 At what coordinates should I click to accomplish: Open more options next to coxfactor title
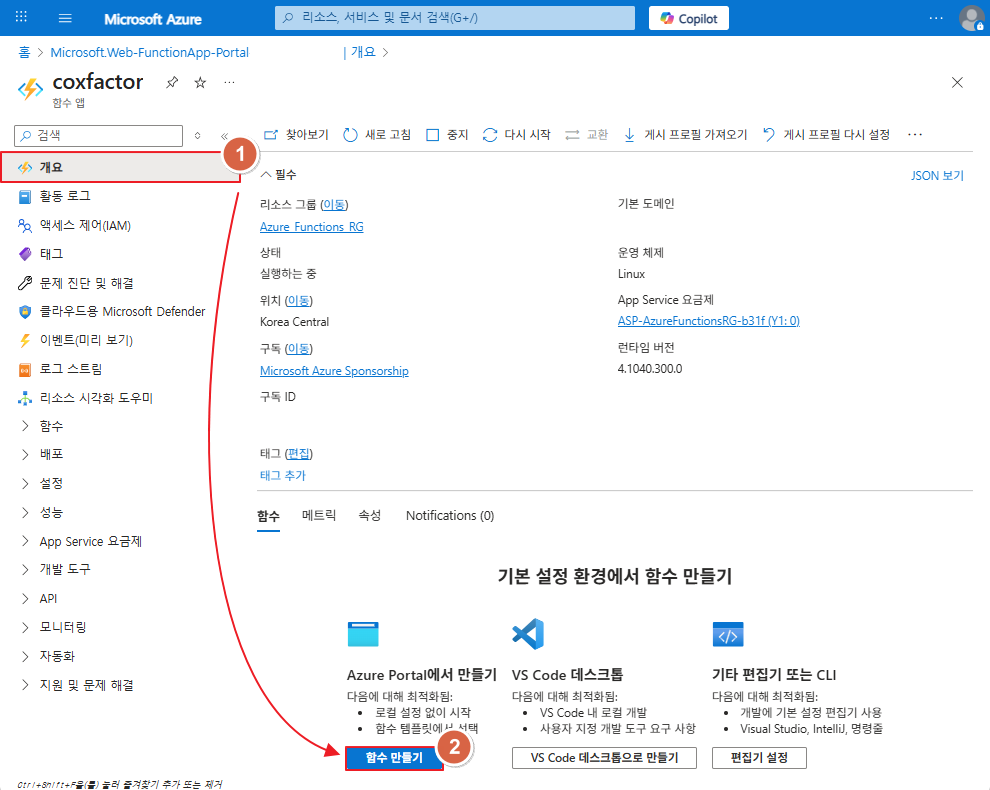click(230, 83)
